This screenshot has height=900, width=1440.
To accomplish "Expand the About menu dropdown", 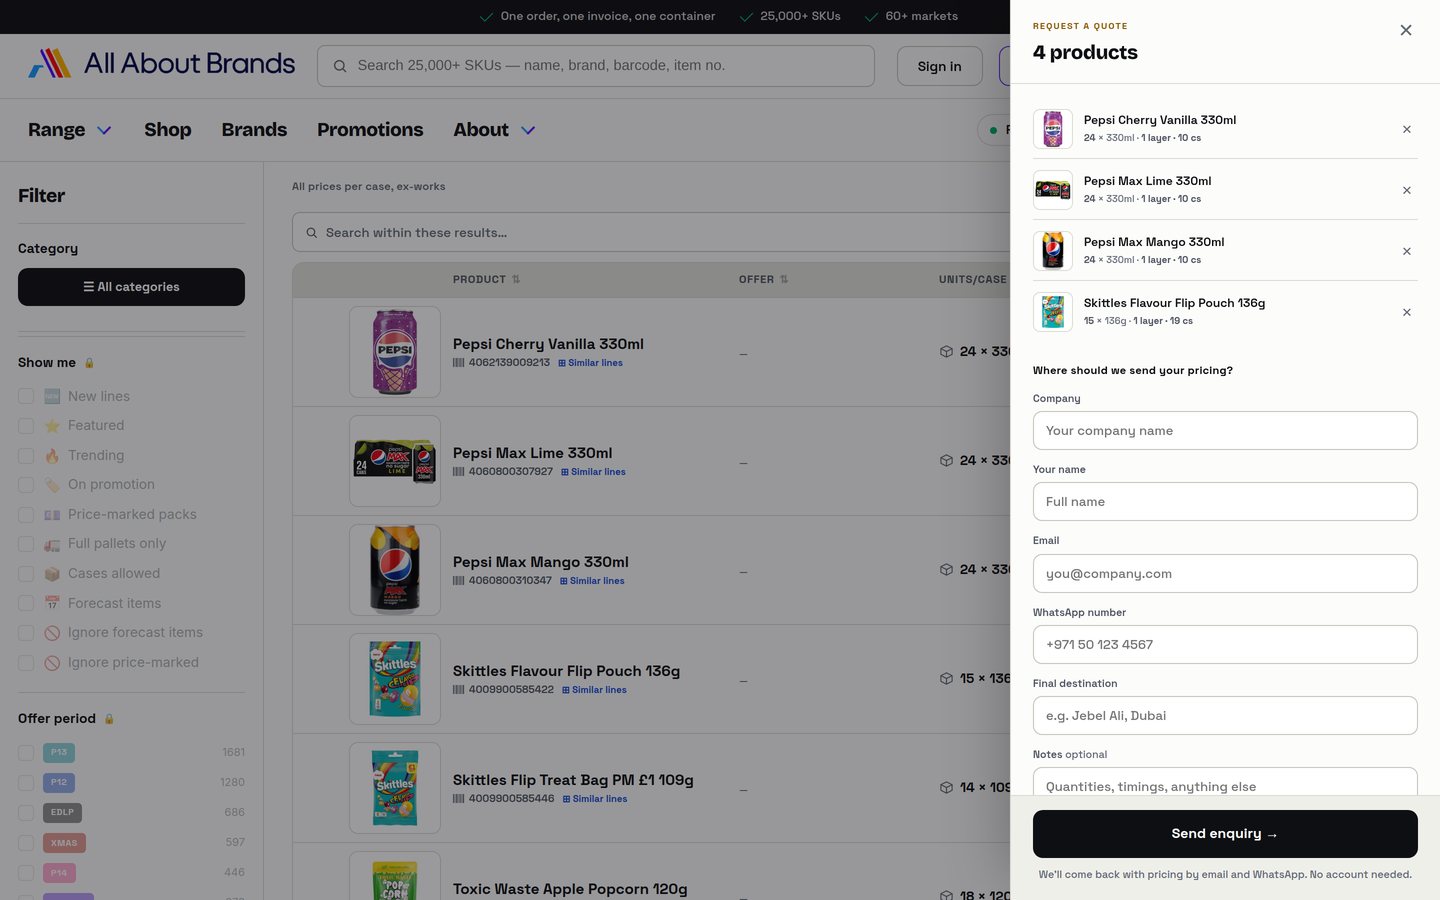I will click(x=495, y=130).
